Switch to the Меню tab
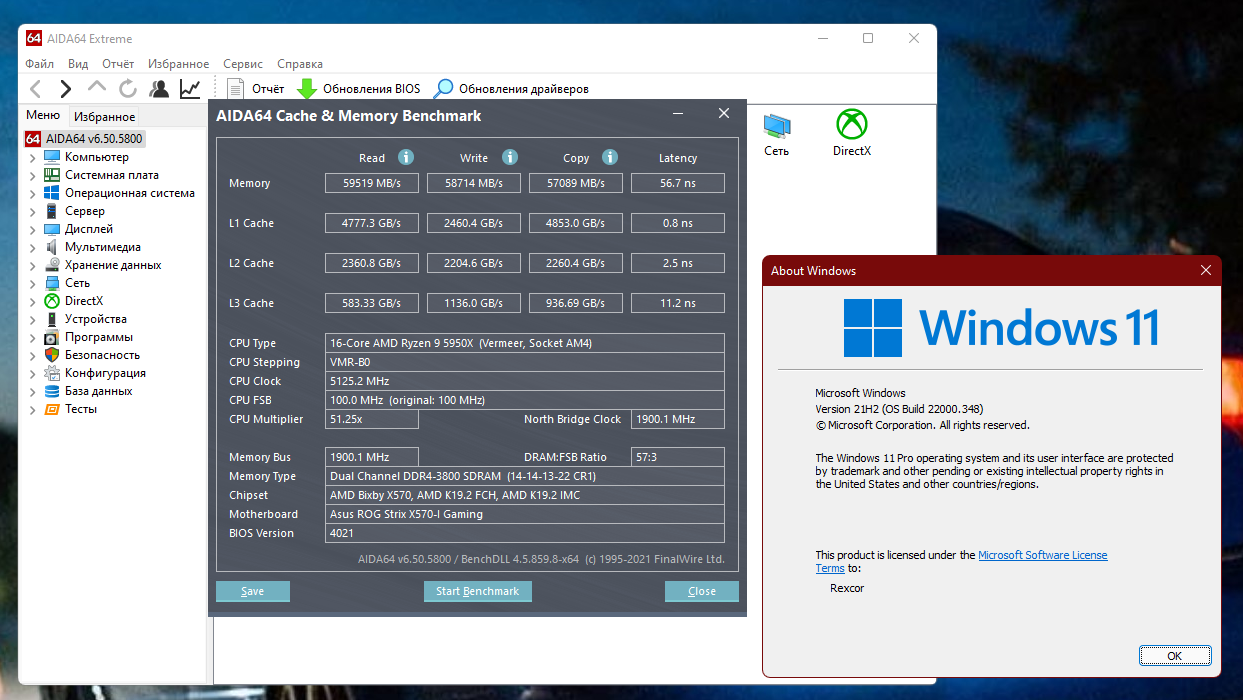The image size is (1243, 700). click(43, 115)
